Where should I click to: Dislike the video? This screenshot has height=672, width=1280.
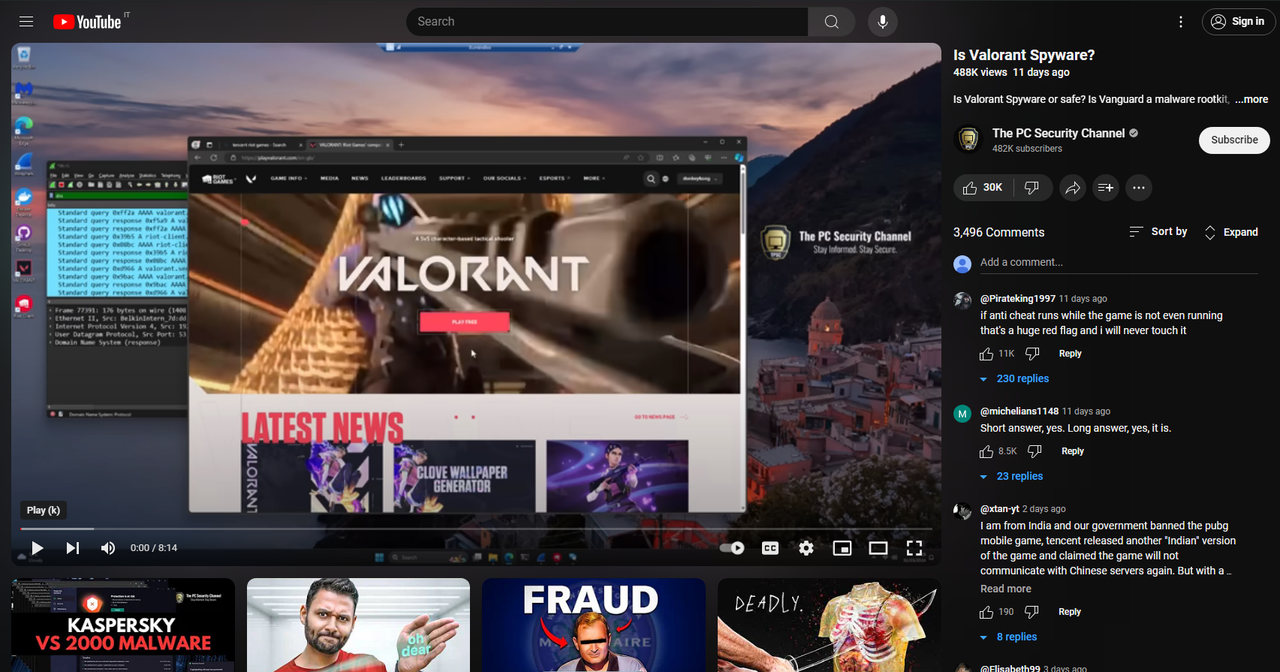coord(1032,188)
